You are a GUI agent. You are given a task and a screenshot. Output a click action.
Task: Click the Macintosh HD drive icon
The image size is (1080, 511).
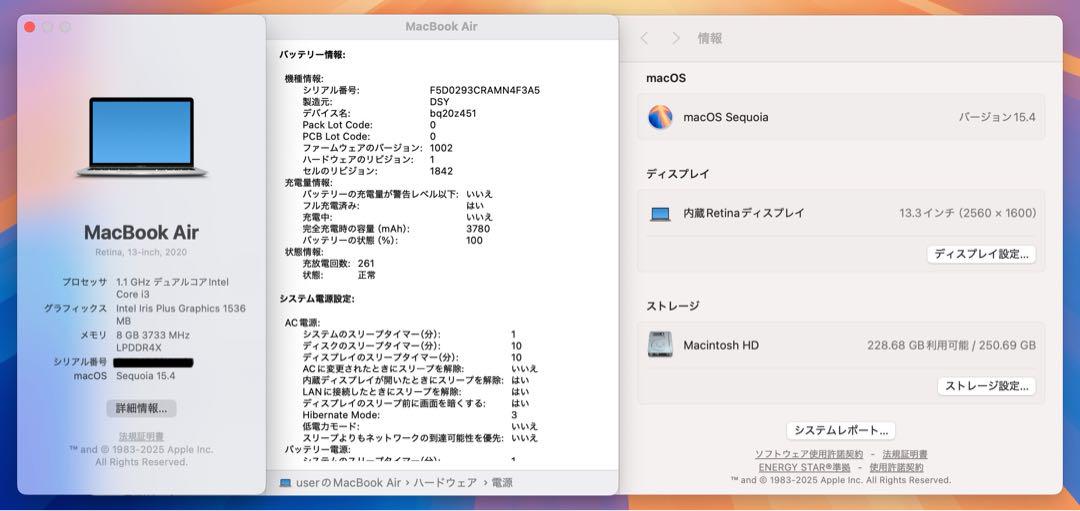tap(660, 344)
